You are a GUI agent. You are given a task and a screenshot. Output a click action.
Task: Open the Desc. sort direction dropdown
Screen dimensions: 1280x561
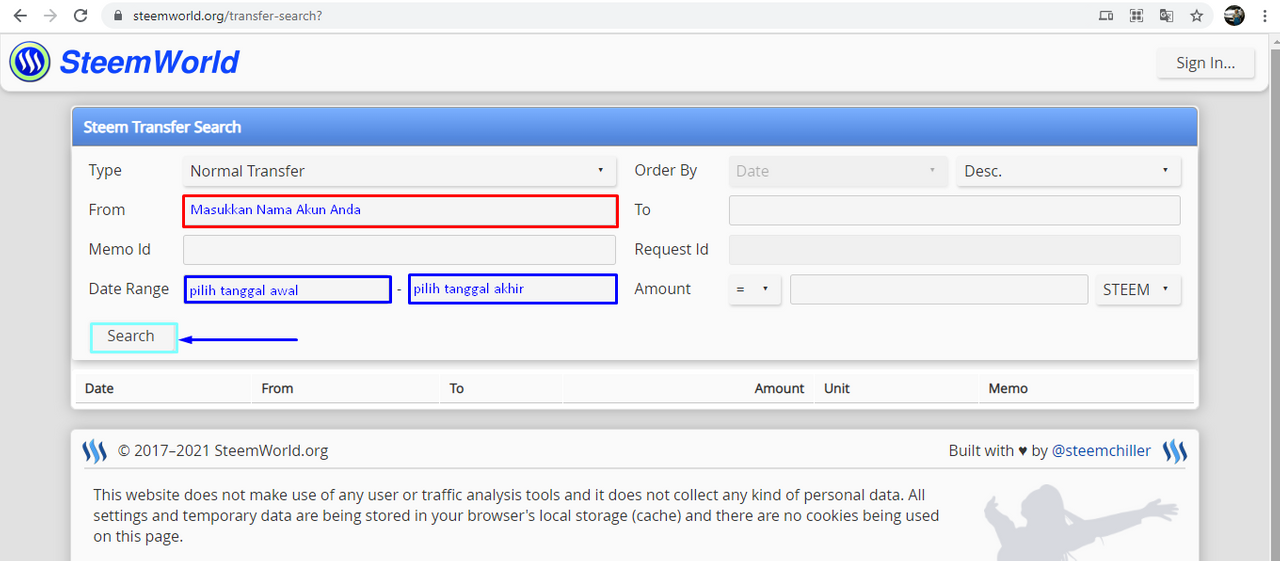(1069, 171)
